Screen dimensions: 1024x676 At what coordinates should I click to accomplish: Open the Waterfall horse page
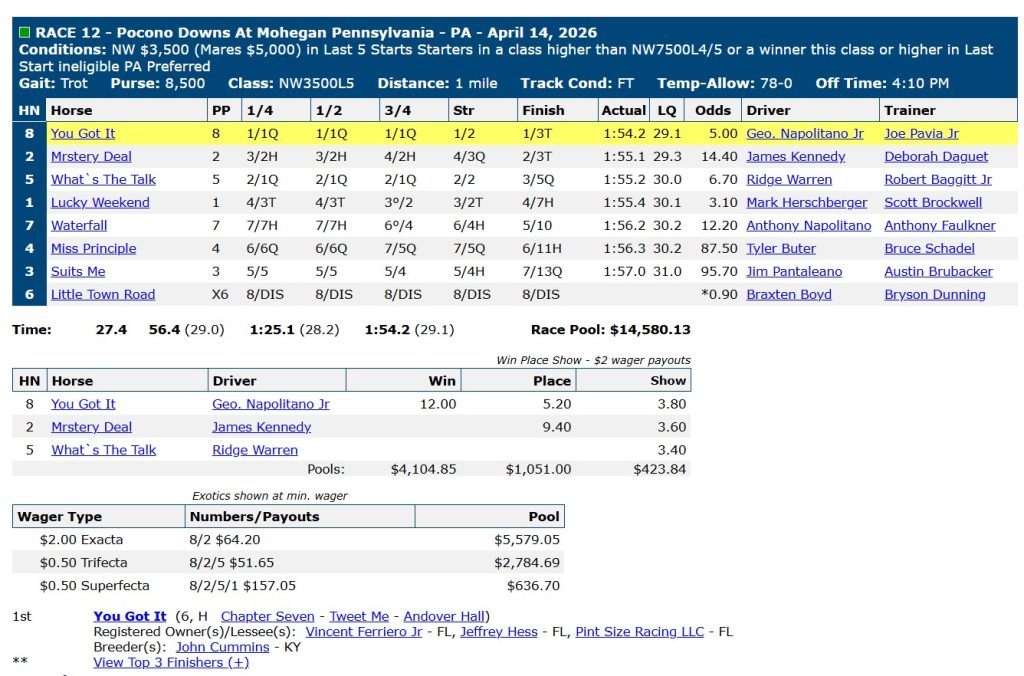pos(79,225)
